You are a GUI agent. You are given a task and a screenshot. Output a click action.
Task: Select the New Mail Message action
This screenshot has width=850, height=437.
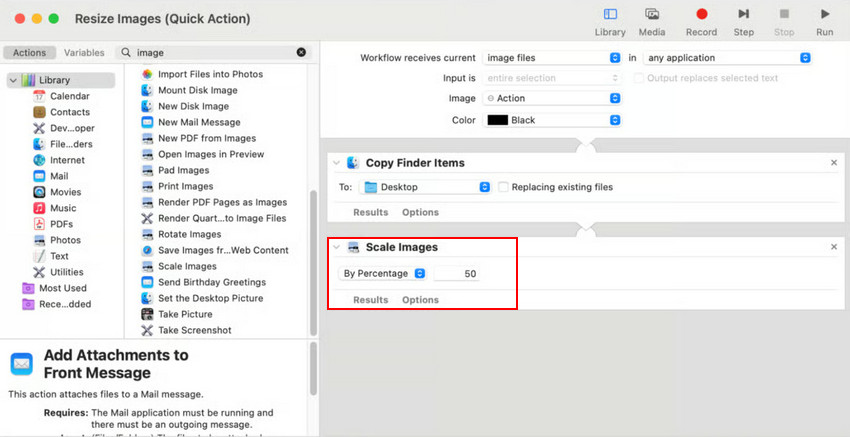(190, 122)
